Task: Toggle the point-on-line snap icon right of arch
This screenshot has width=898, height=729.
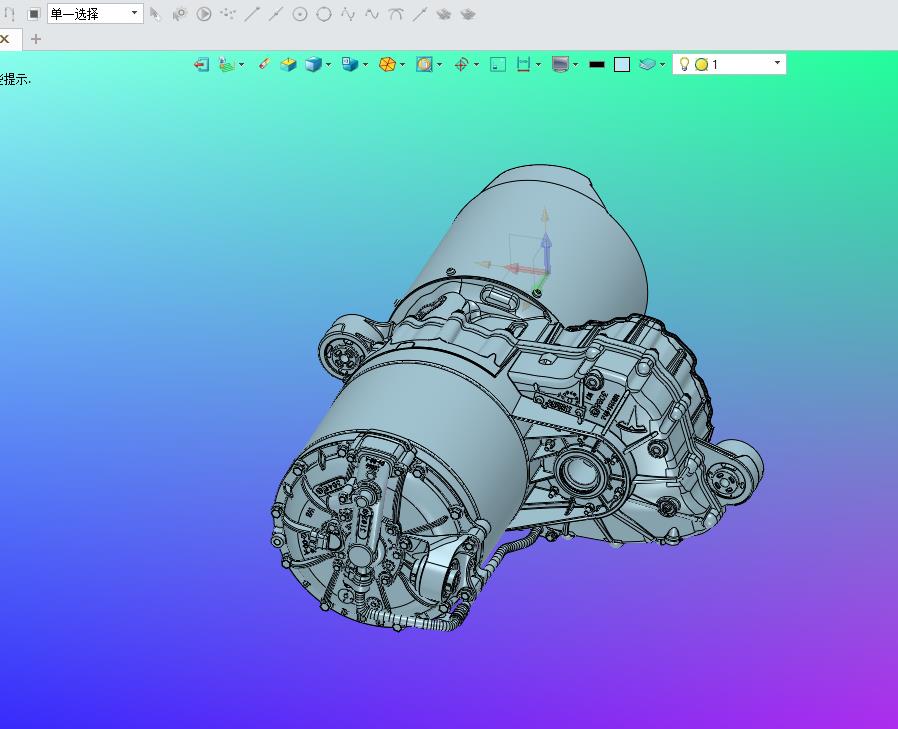Action: click(x=420, y=14)
